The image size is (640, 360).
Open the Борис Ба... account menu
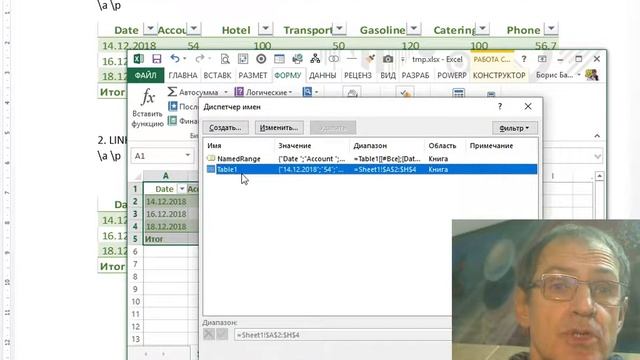pyautogui.click(x=558, y=76)
